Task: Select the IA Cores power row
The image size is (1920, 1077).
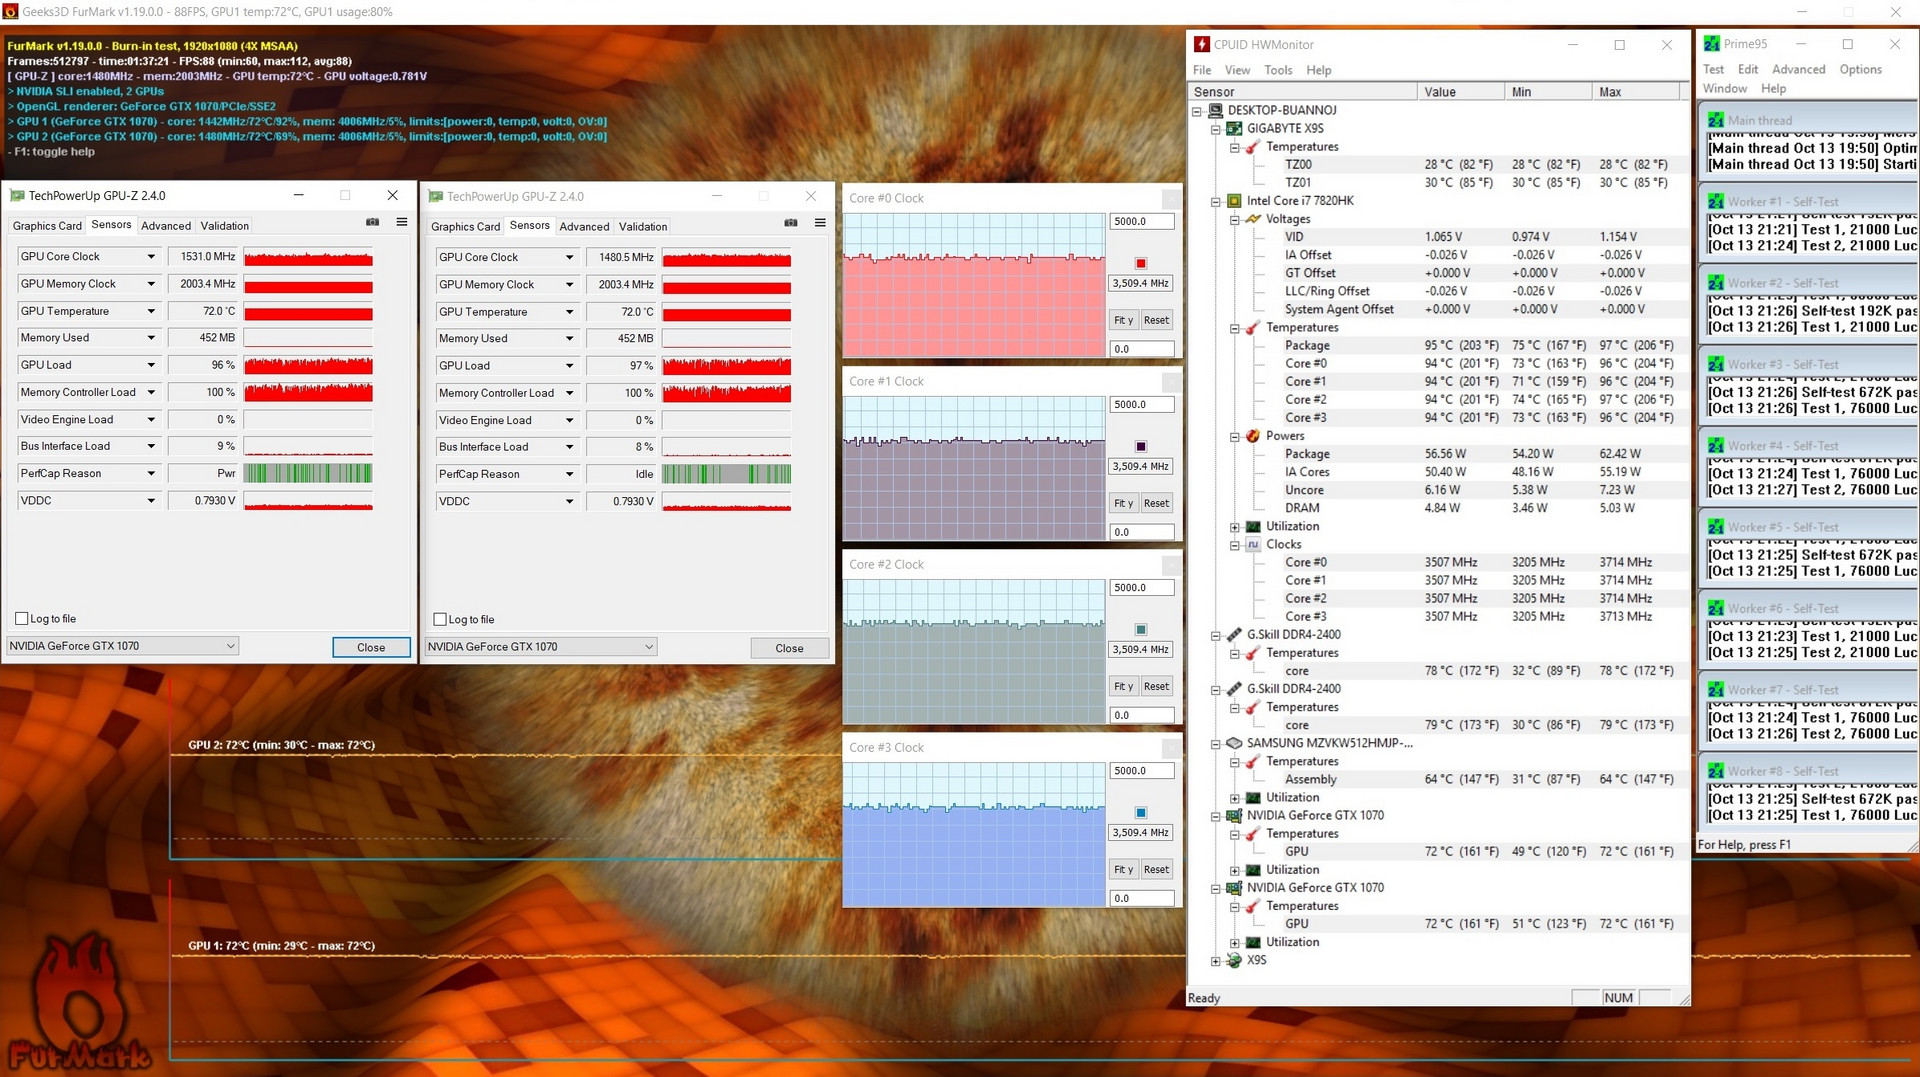Action: 1435,472
